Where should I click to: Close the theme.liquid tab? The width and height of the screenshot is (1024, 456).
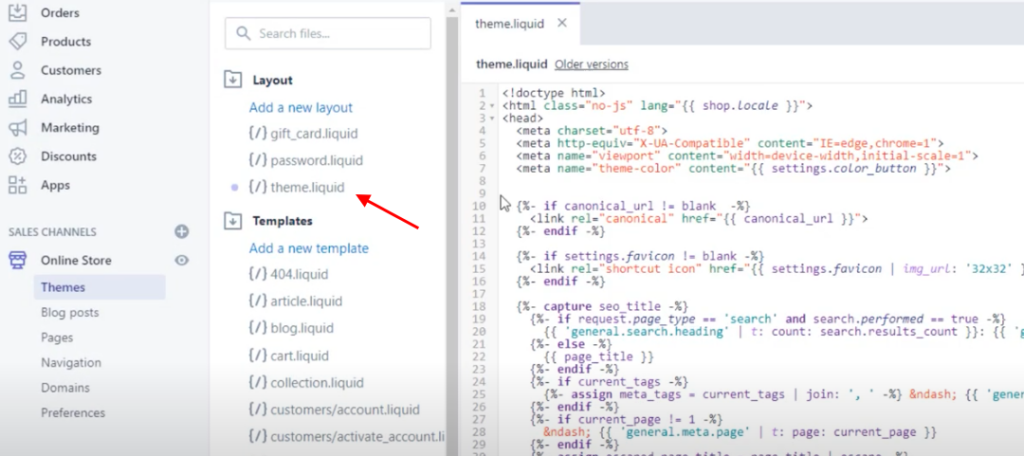562,23
